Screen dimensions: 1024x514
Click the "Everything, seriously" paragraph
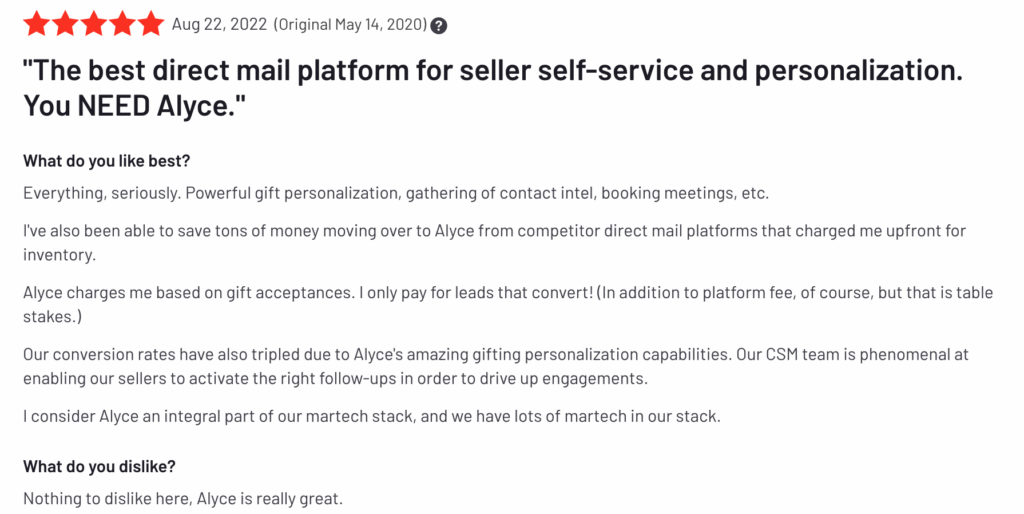coord(395,193)
